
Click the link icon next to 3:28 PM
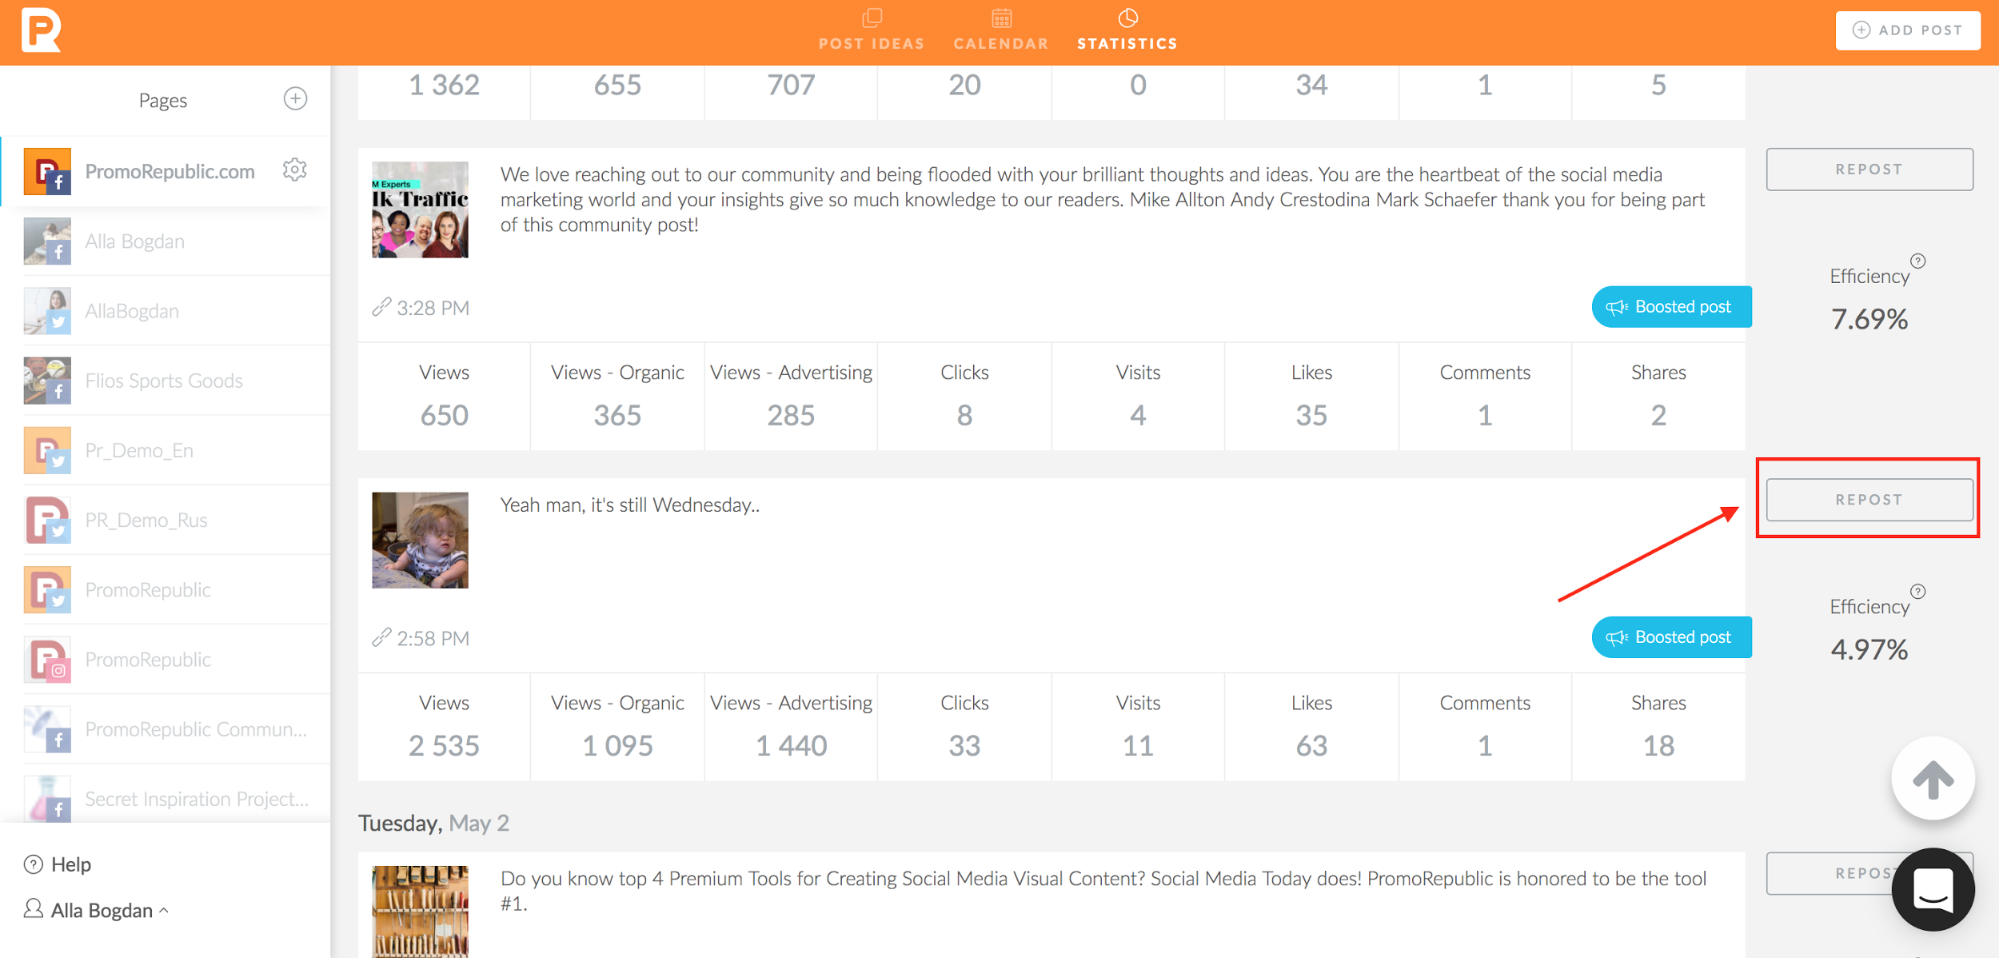[381, 307]
